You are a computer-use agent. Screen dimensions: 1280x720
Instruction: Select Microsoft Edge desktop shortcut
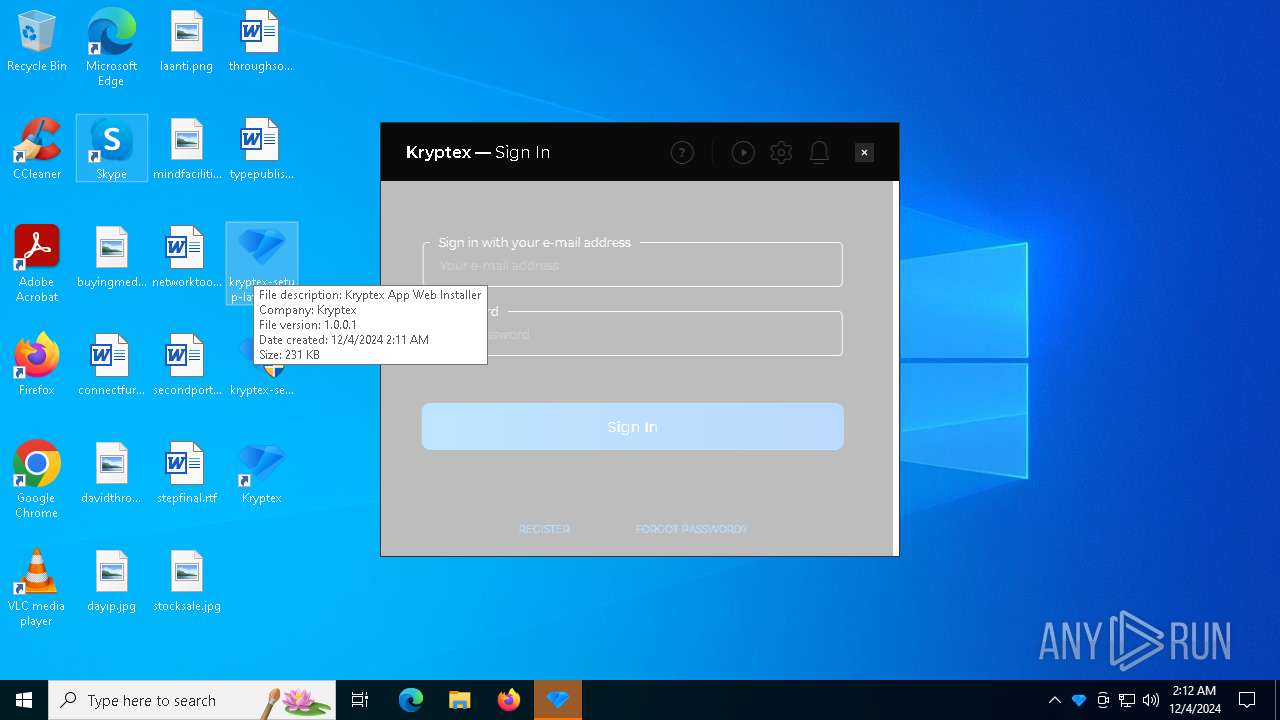click(111, 47)
